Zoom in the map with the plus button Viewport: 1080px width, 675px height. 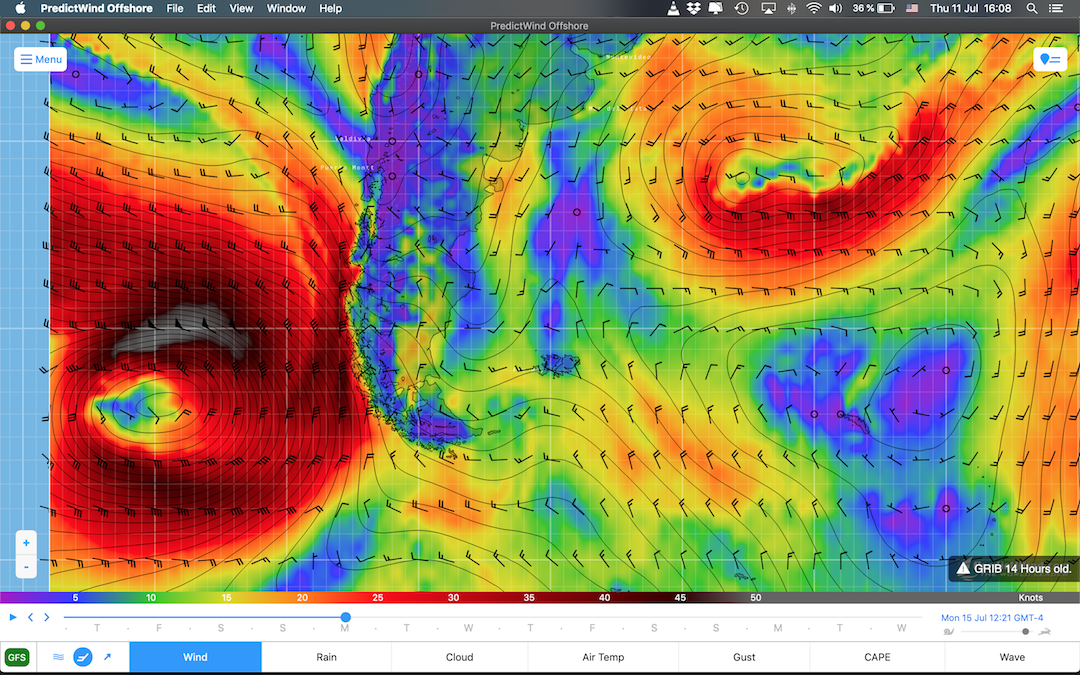[26, 543]
